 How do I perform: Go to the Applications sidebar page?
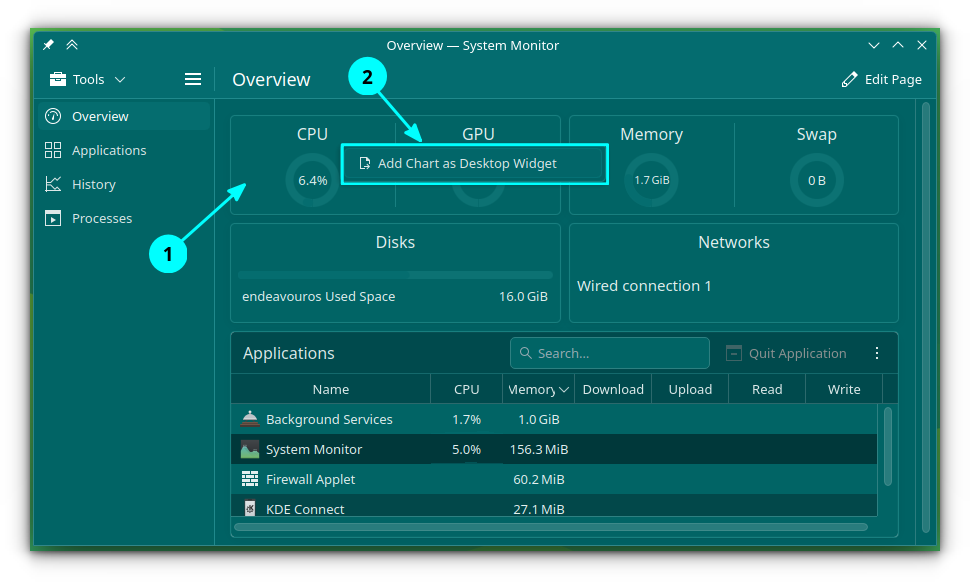[108, 150]
